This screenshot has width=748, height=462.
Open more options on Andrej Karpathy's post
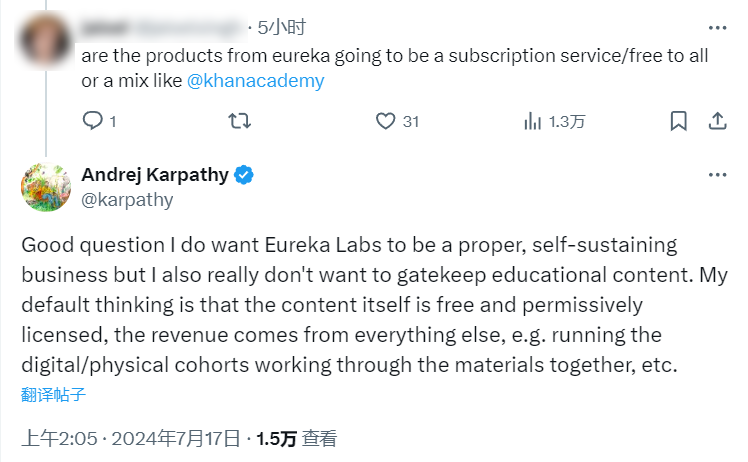tap(717, 175)
